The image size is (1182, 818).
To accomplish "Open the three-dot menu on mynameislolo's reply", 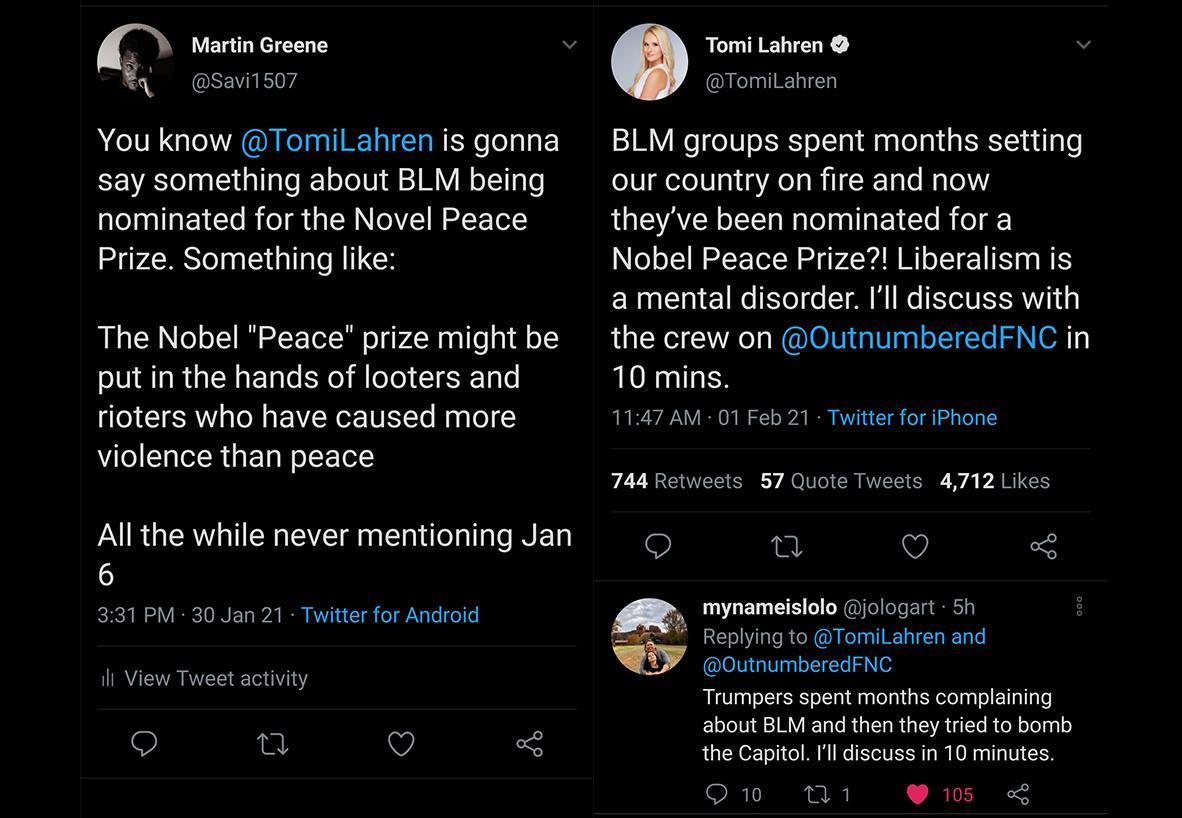I will pyautogui.click(x=1078, y=606).
